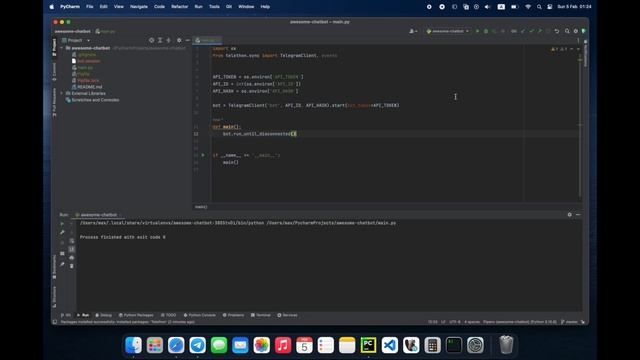Select Pipfile.lock in project tree
The width and height of the screenshot is (640, 360).
tap(85, 80)
